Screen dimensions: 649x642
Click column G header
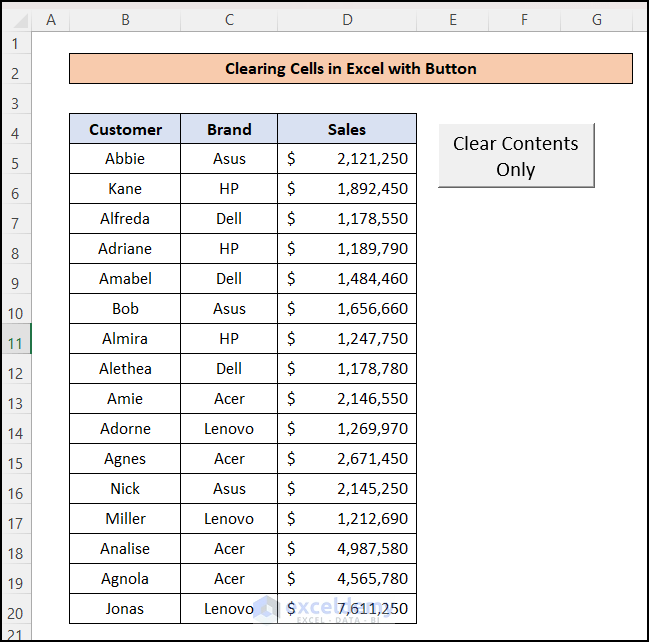(597, 20)
